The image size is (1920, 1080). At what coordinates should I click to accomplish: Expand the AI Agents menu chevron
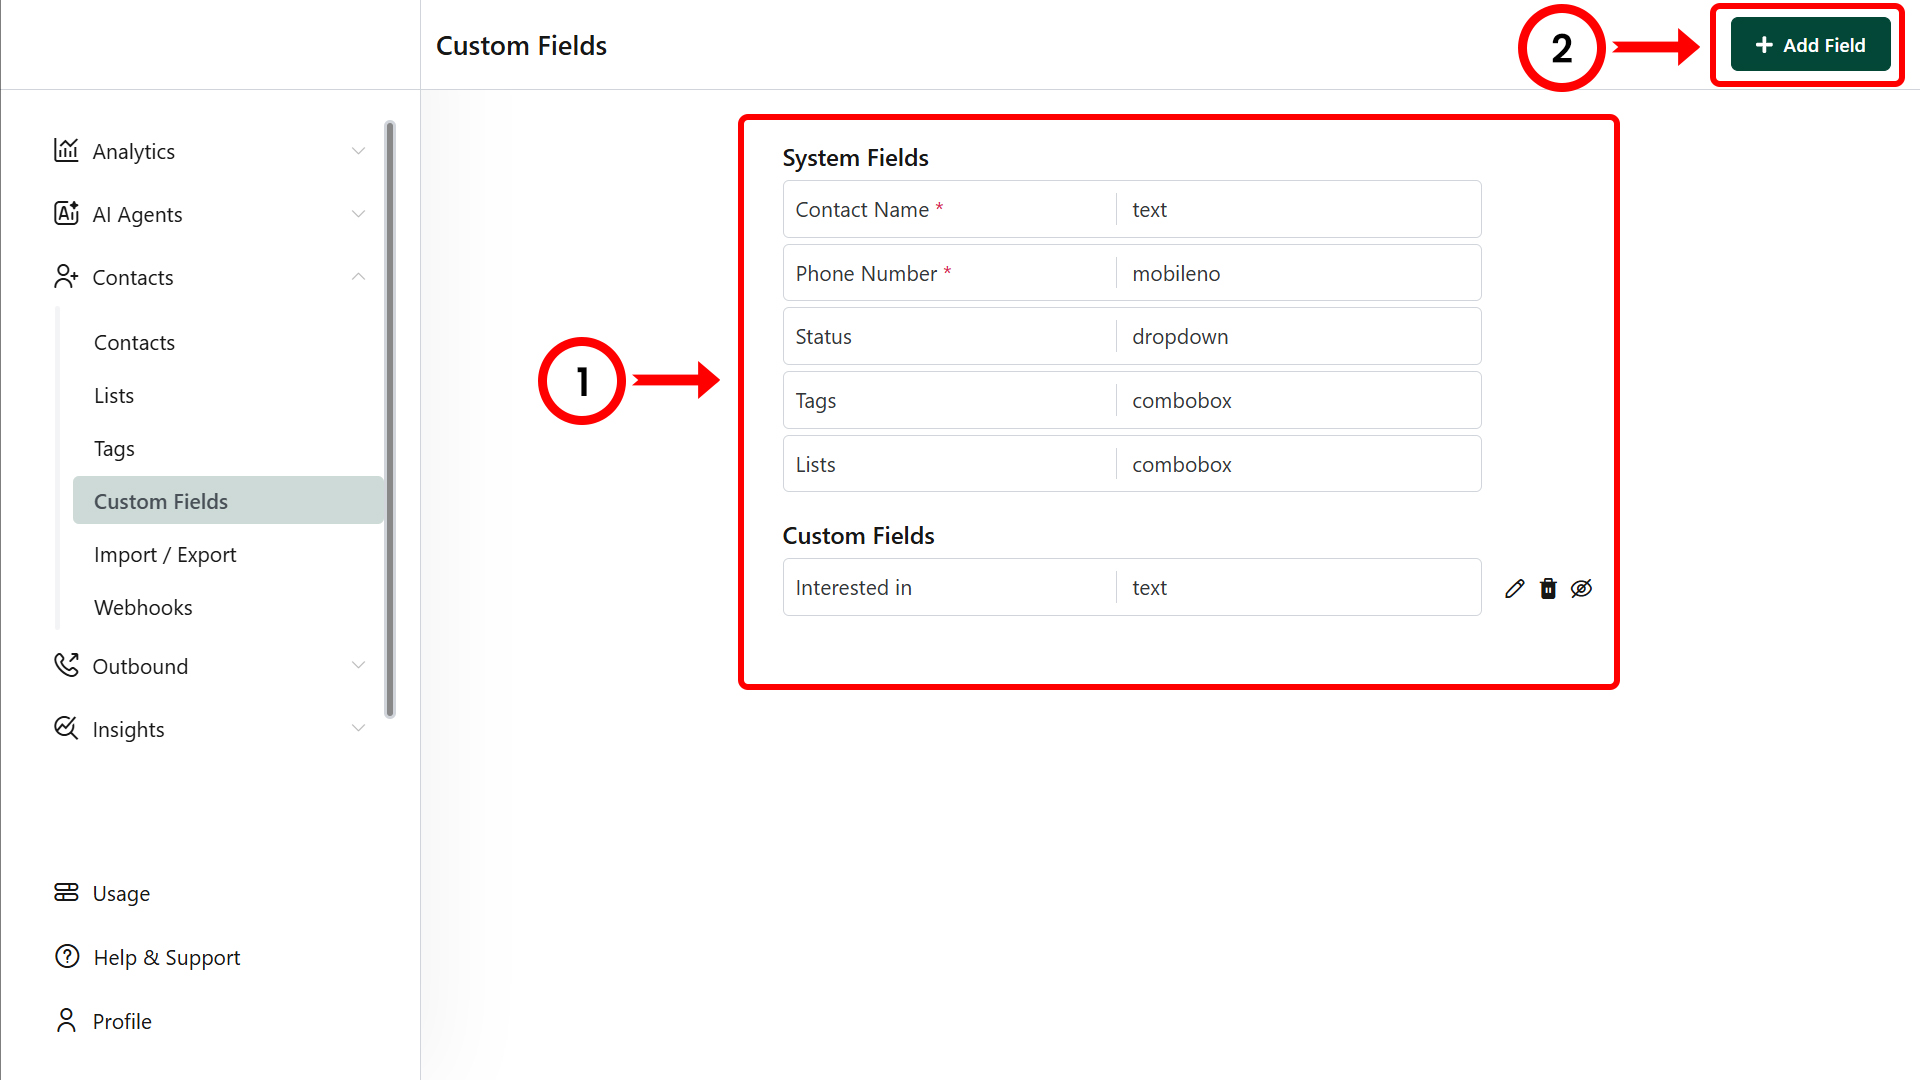[x=358, y=214]
